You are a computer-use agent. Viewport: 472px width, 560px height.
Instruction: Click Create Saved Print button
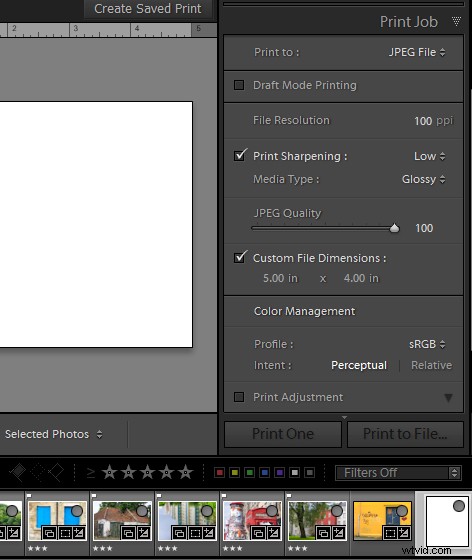pyautogui.click(x=148, y=9)
